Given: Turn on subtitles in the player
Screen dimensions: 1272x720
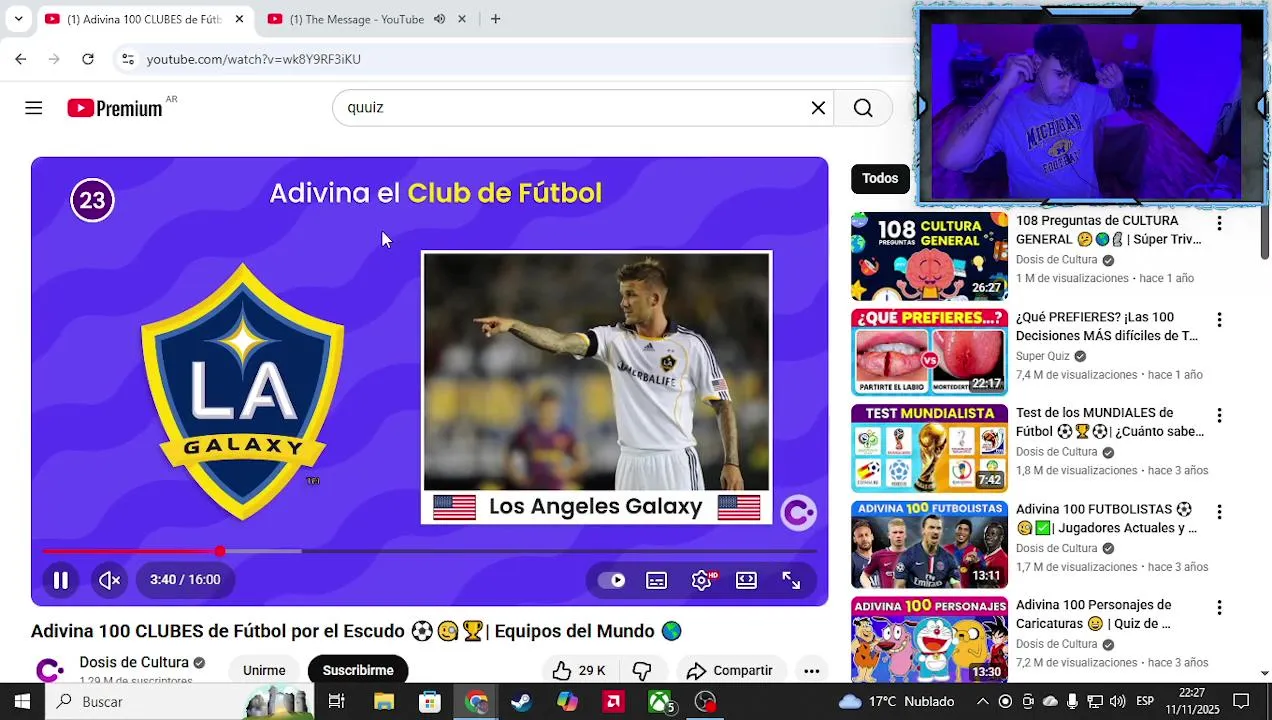Looking at the screenshot, I should 657,580.
